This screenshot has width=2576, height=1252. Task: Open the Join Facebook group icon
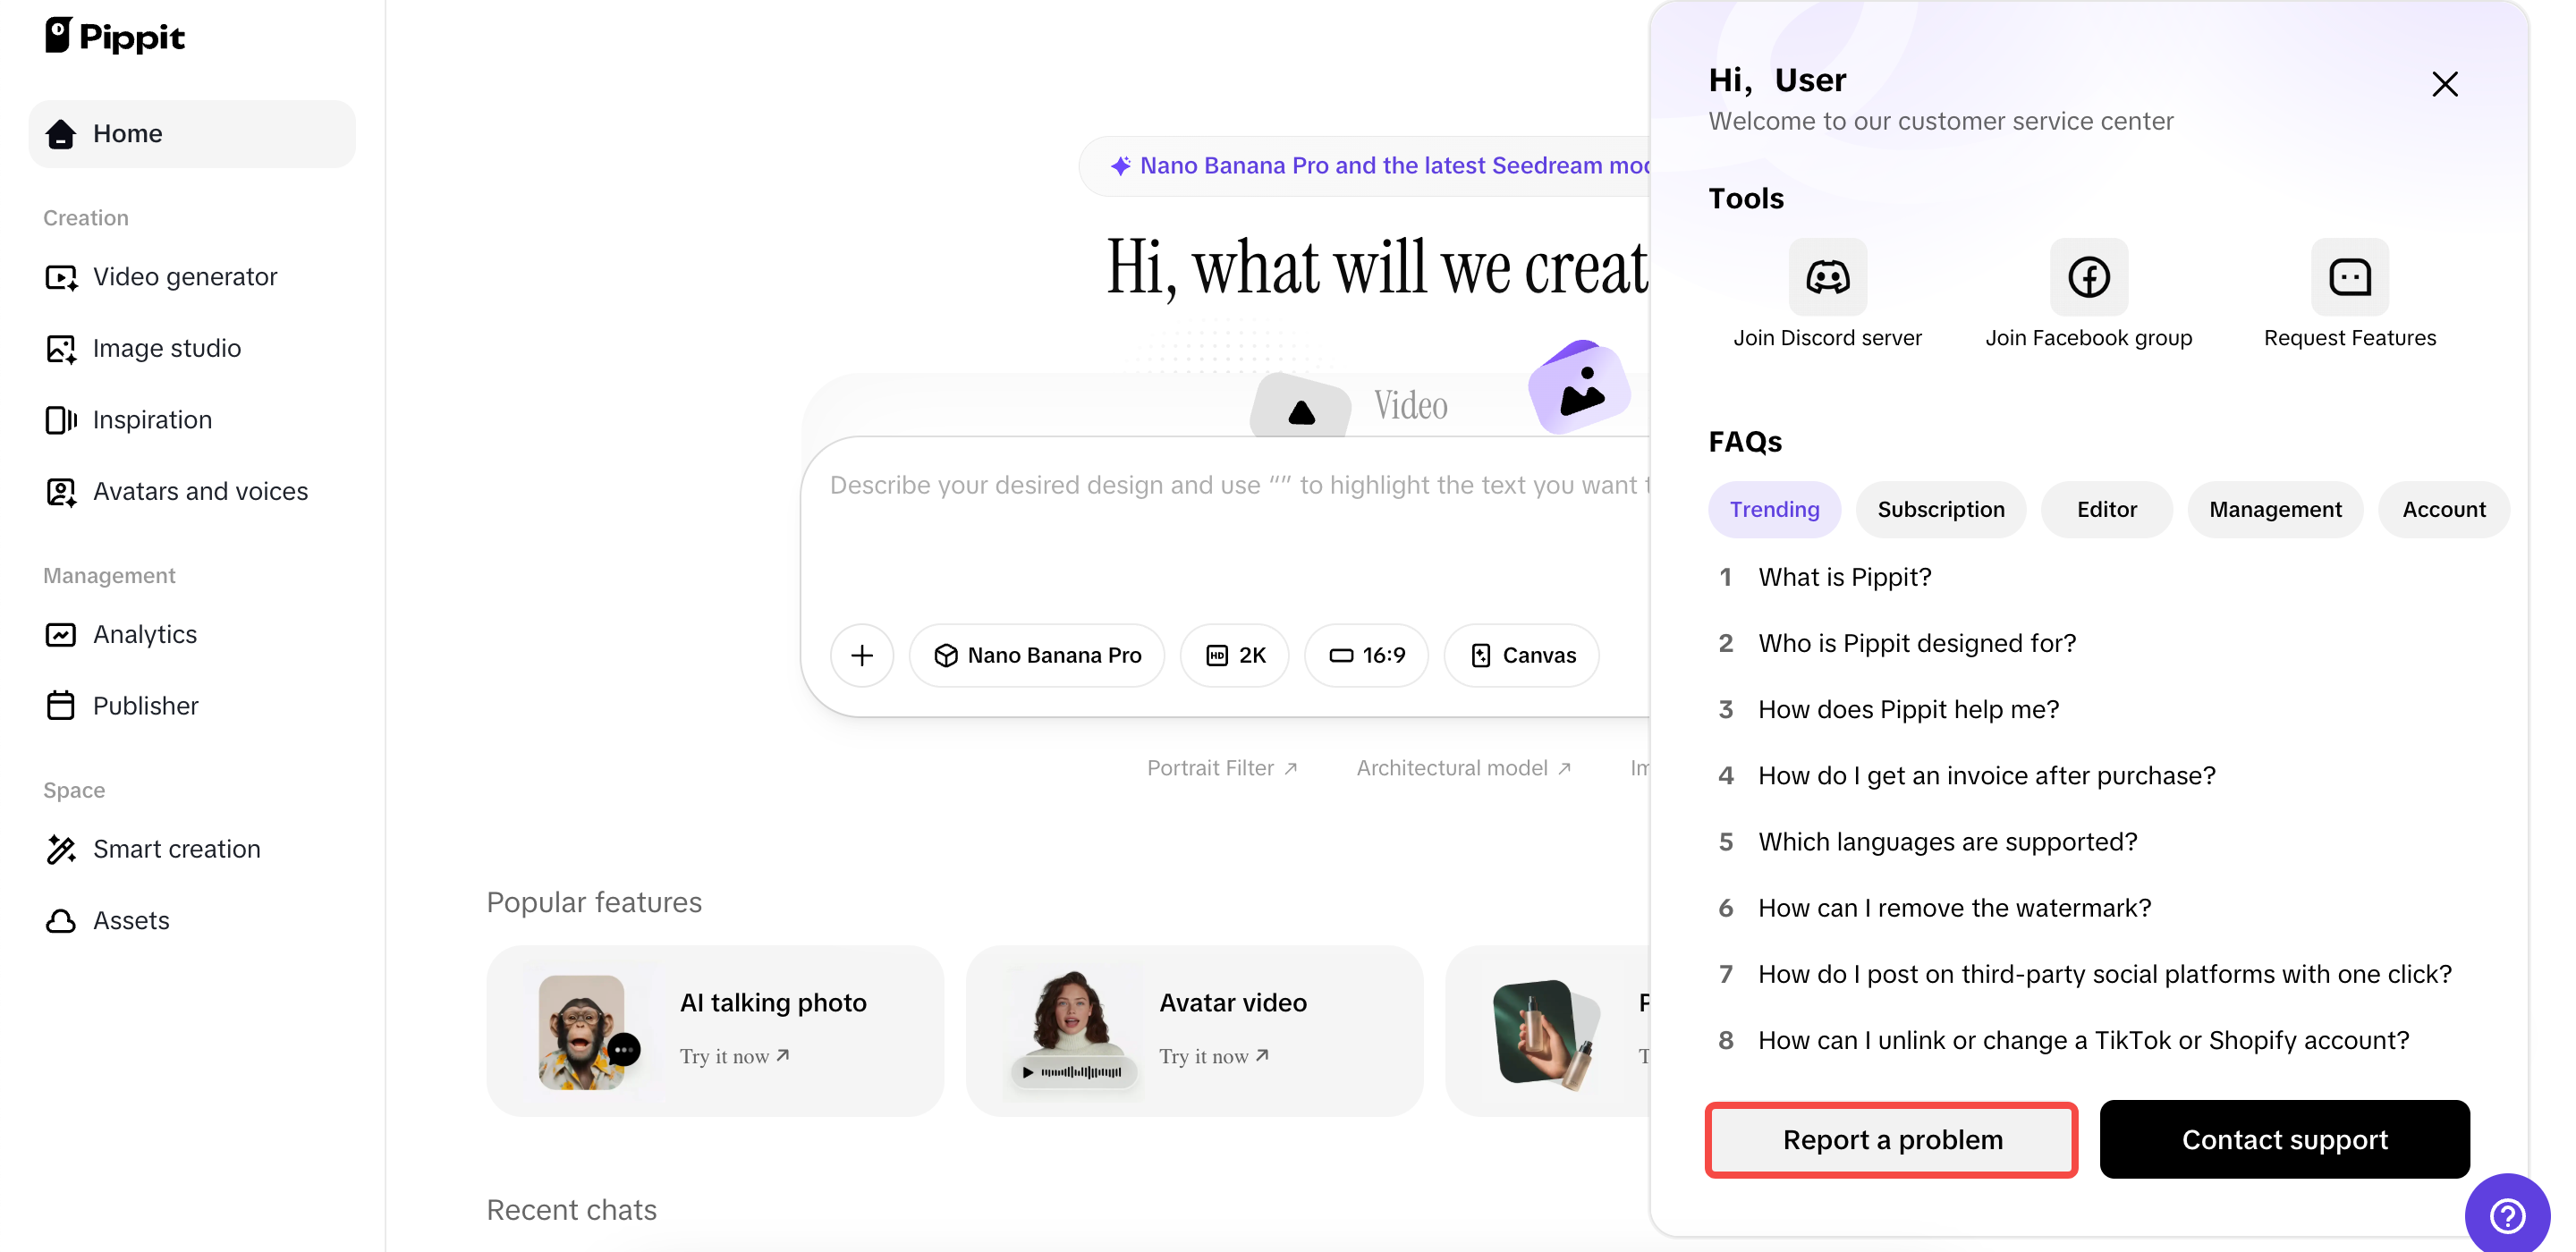(x=2088, y=277)
